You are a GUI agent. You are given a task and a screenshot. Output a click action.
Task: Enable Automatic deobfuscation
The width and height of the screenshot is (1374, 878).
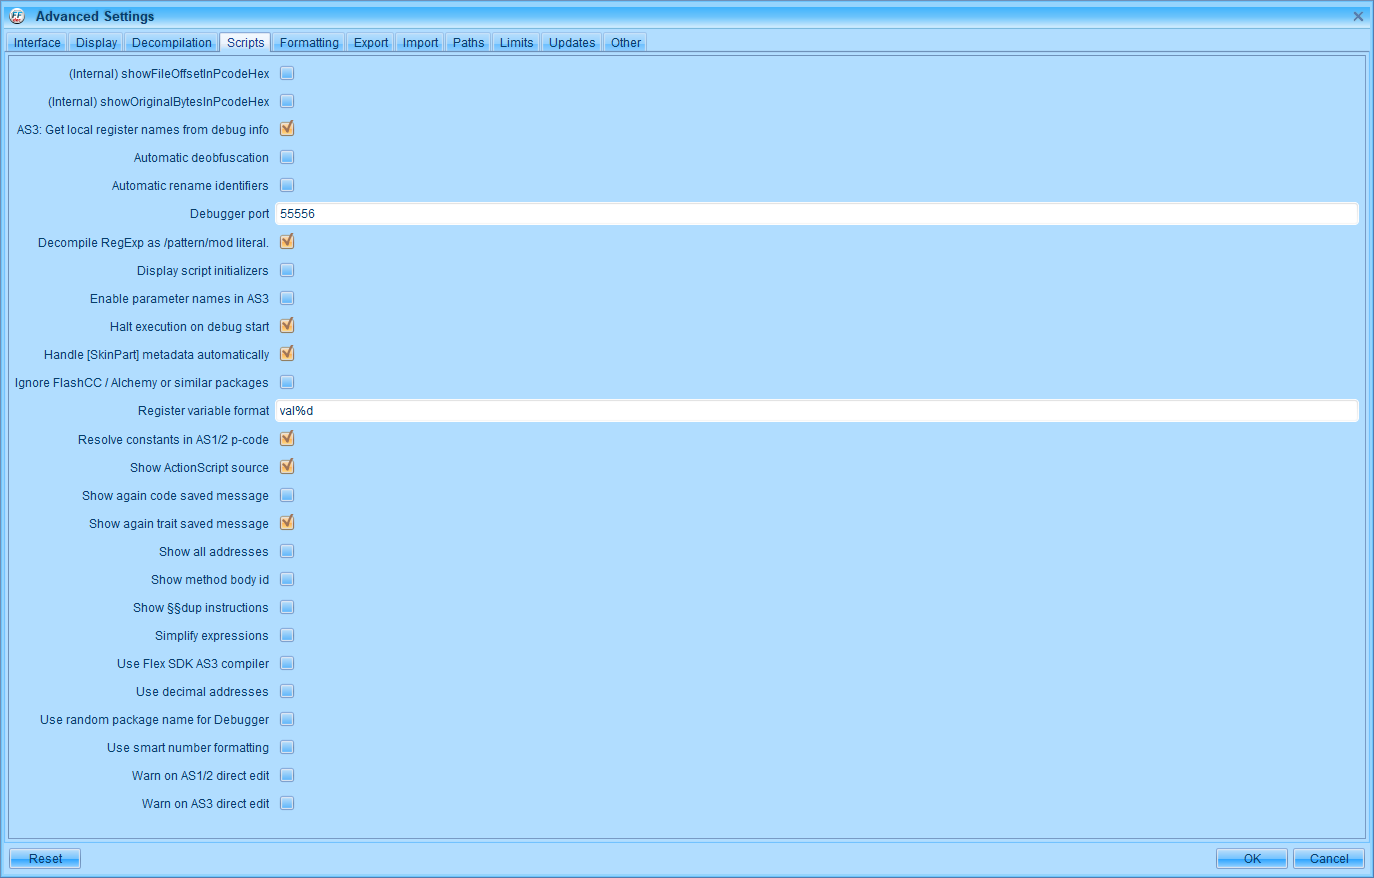click(x=287, y=157)
